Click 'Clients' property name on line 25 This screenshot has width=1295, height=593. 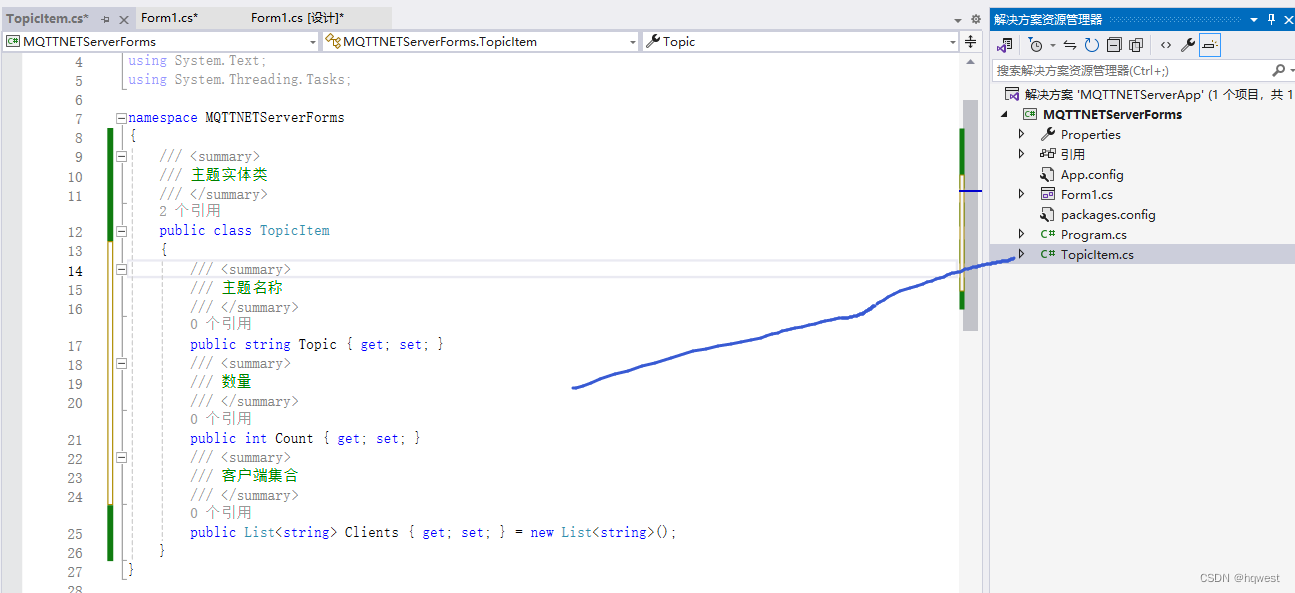tap(372, 532)
